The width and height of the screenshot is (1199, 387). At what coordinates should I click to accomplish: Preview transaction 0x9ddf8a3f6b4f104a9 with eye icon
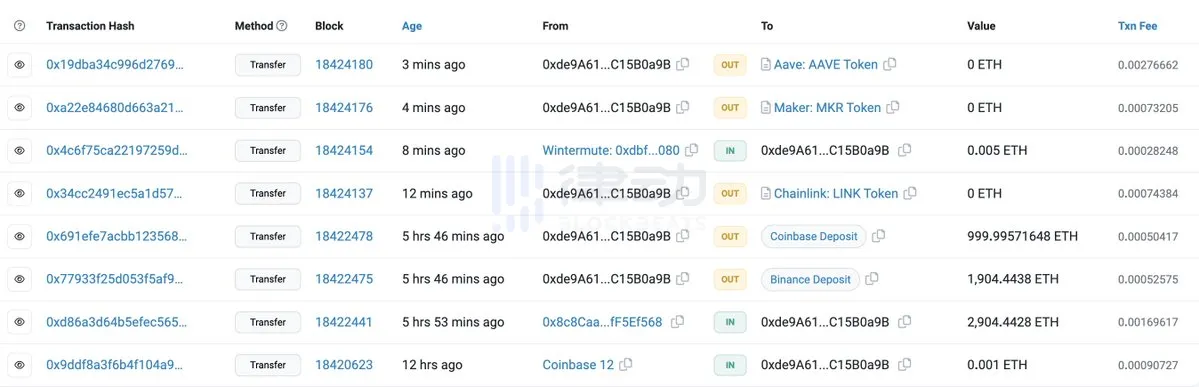pos(20,365)
